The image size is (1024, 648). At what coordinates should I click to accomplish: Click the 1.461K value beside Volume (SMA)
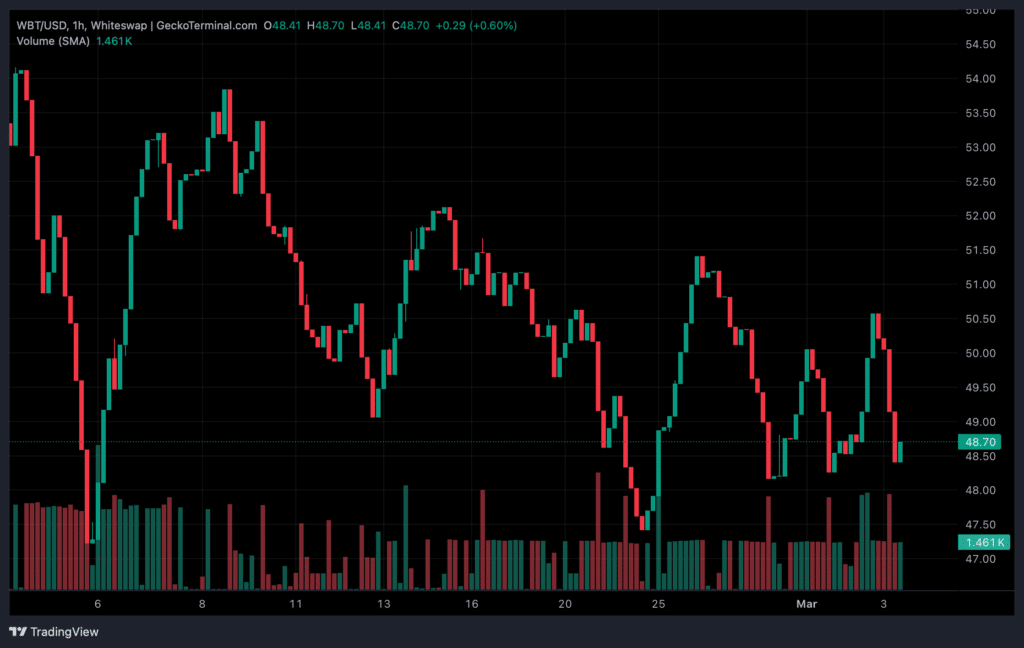coord(115,41)
